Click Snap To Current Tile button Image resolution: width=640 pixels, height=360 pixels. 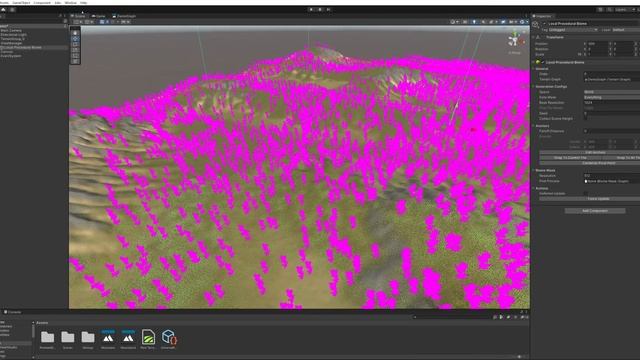[x=570, y=158]
